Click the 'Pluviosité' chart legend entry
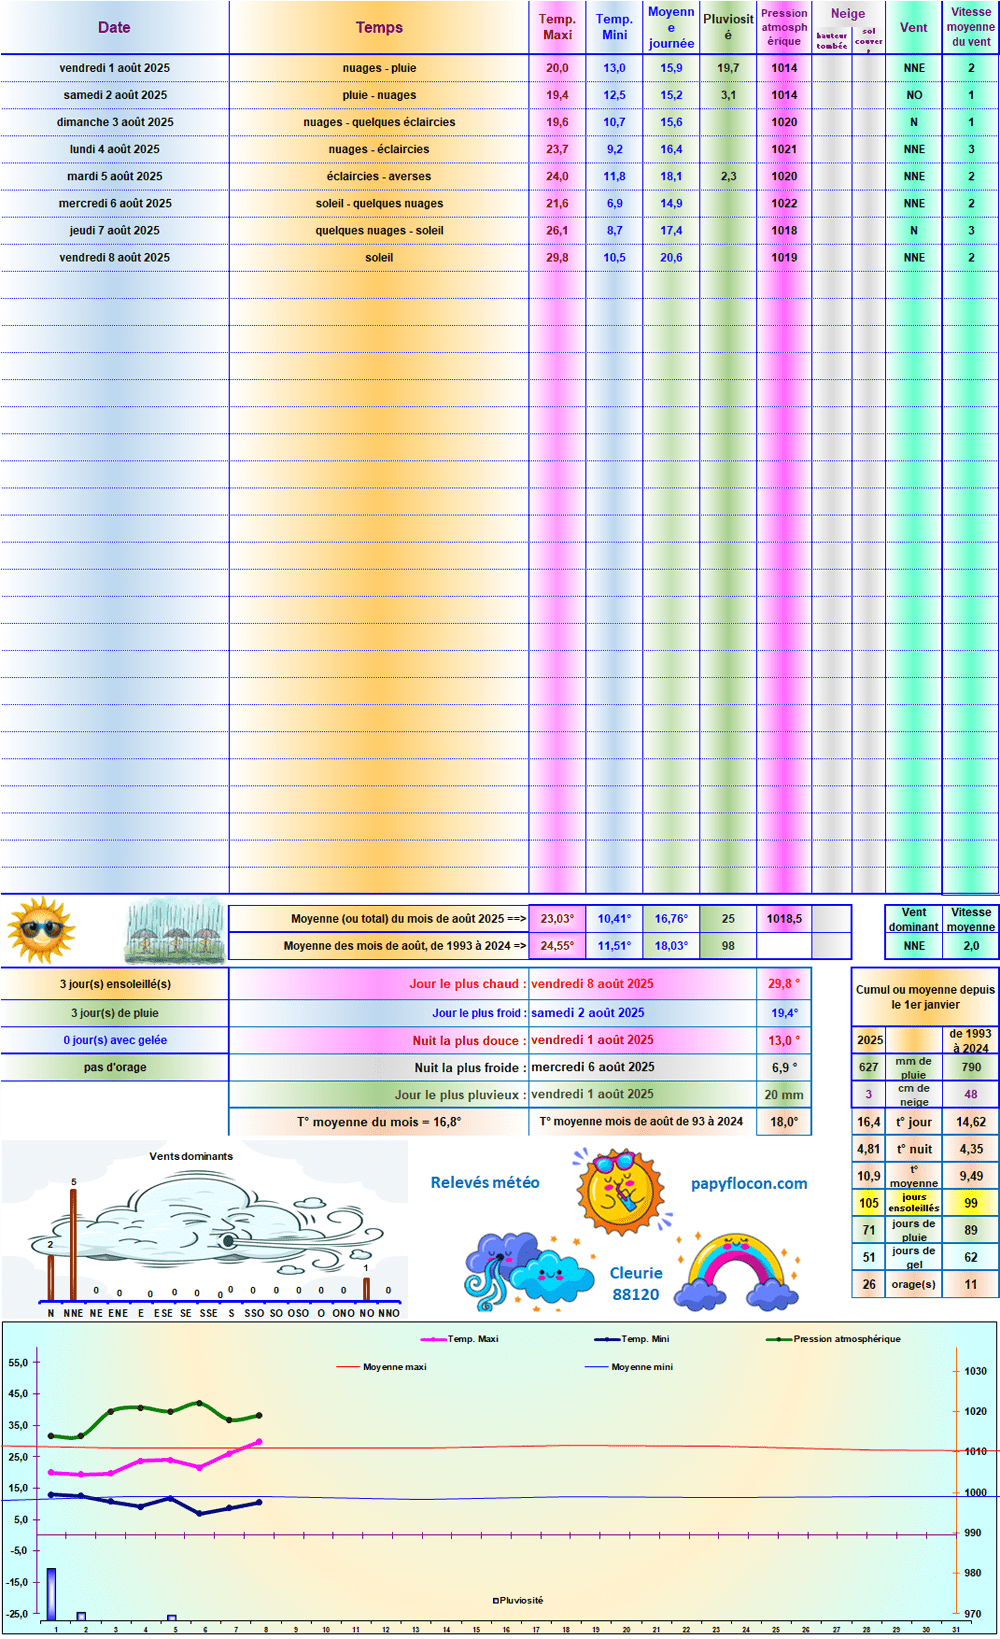 518,1600
